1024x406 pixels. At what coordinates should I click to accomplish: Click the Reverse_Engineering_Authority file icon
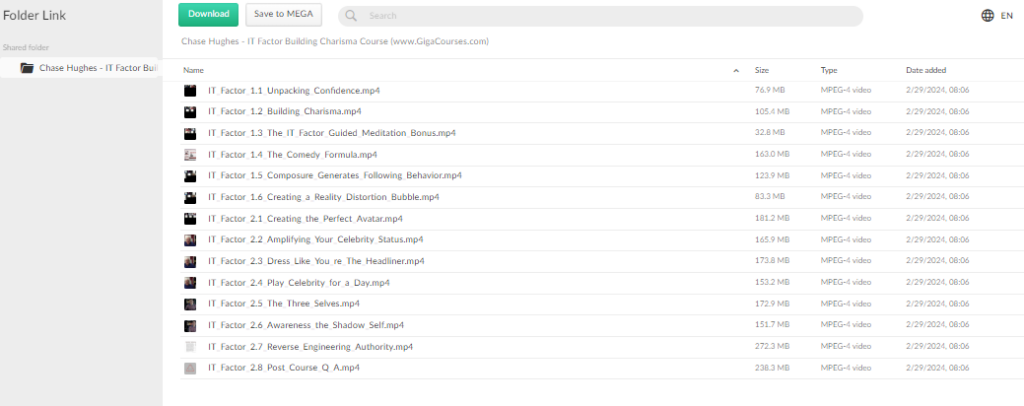click(x=190, y=347)
